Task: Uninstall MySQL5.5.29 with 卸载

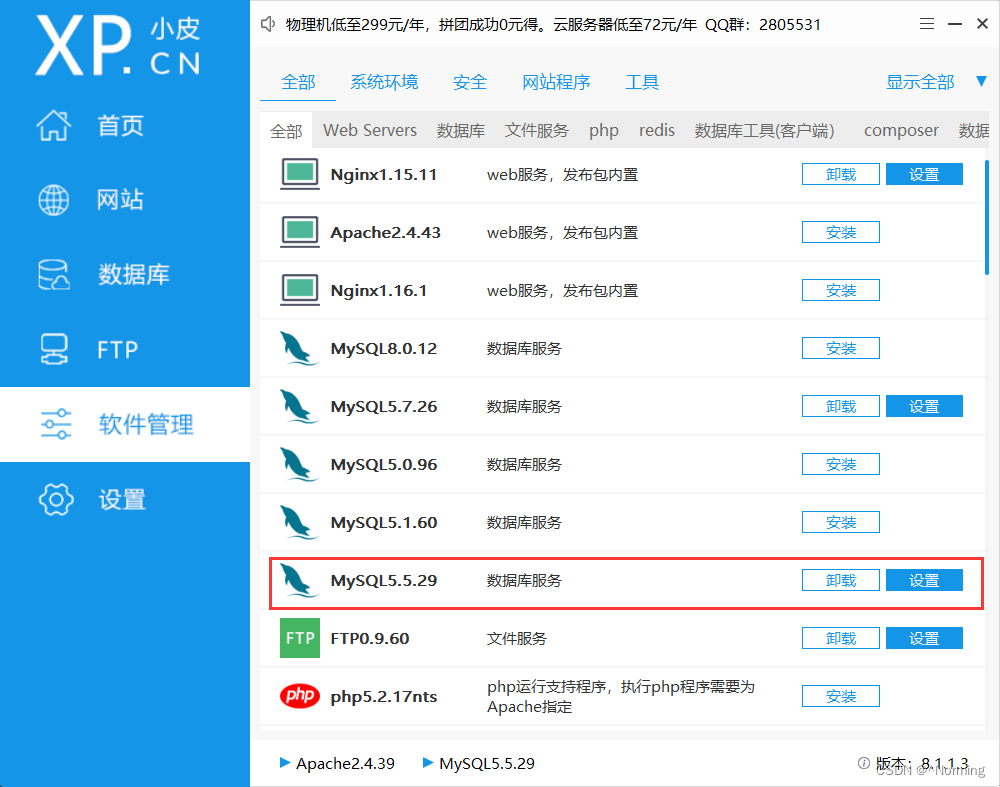Action: tap(841, 580)
